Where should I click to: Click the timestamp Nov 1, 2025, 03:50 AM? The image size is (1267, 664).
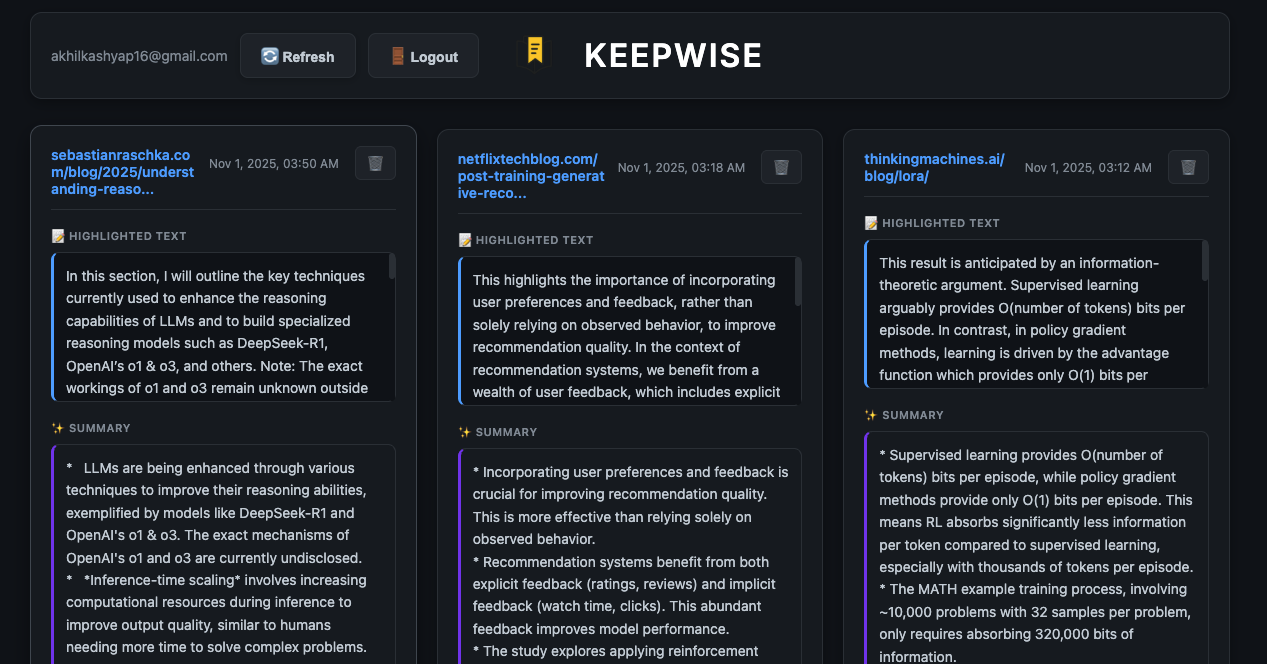click(x=274, y=163)
